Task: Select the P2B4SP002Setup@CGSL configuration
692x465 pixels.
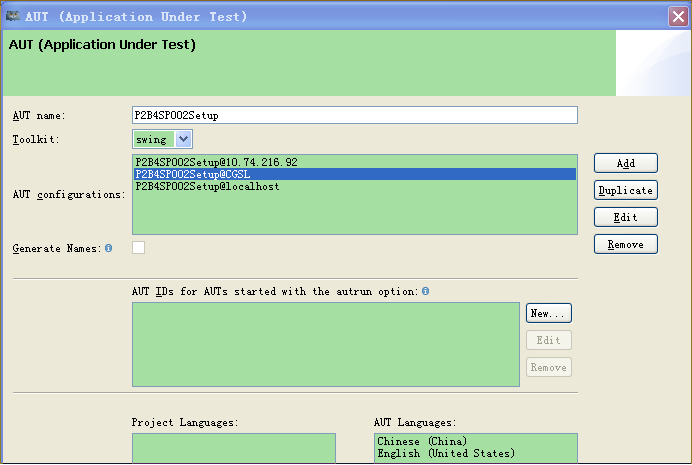Action: tap(355, 174)
